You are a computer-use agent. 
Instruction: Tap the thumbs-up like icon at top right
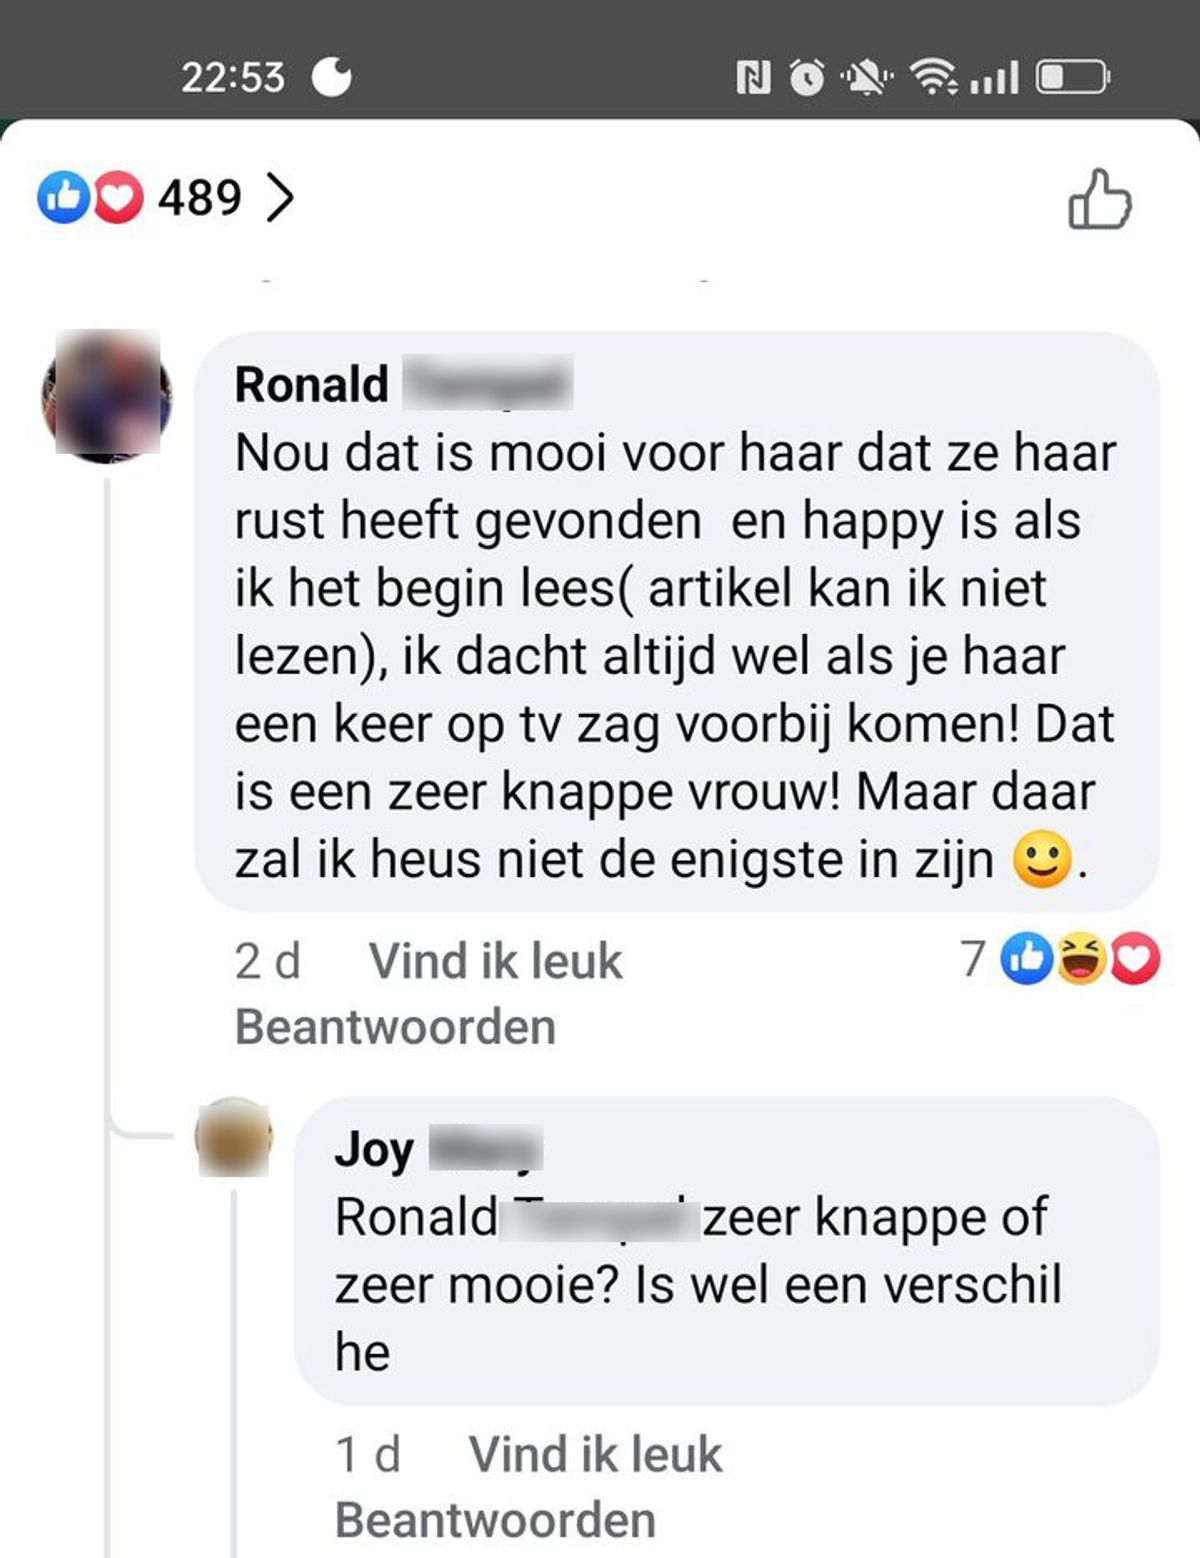(1100, 198)
